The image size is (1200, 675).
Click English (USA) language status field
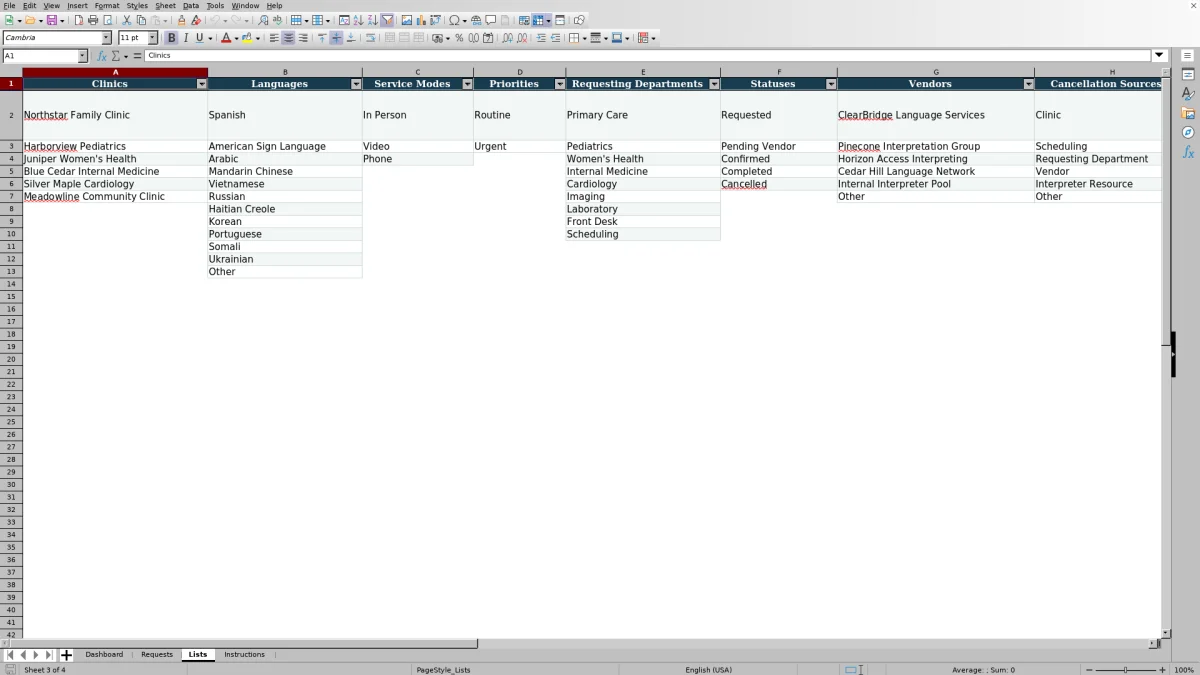(708, 670)
